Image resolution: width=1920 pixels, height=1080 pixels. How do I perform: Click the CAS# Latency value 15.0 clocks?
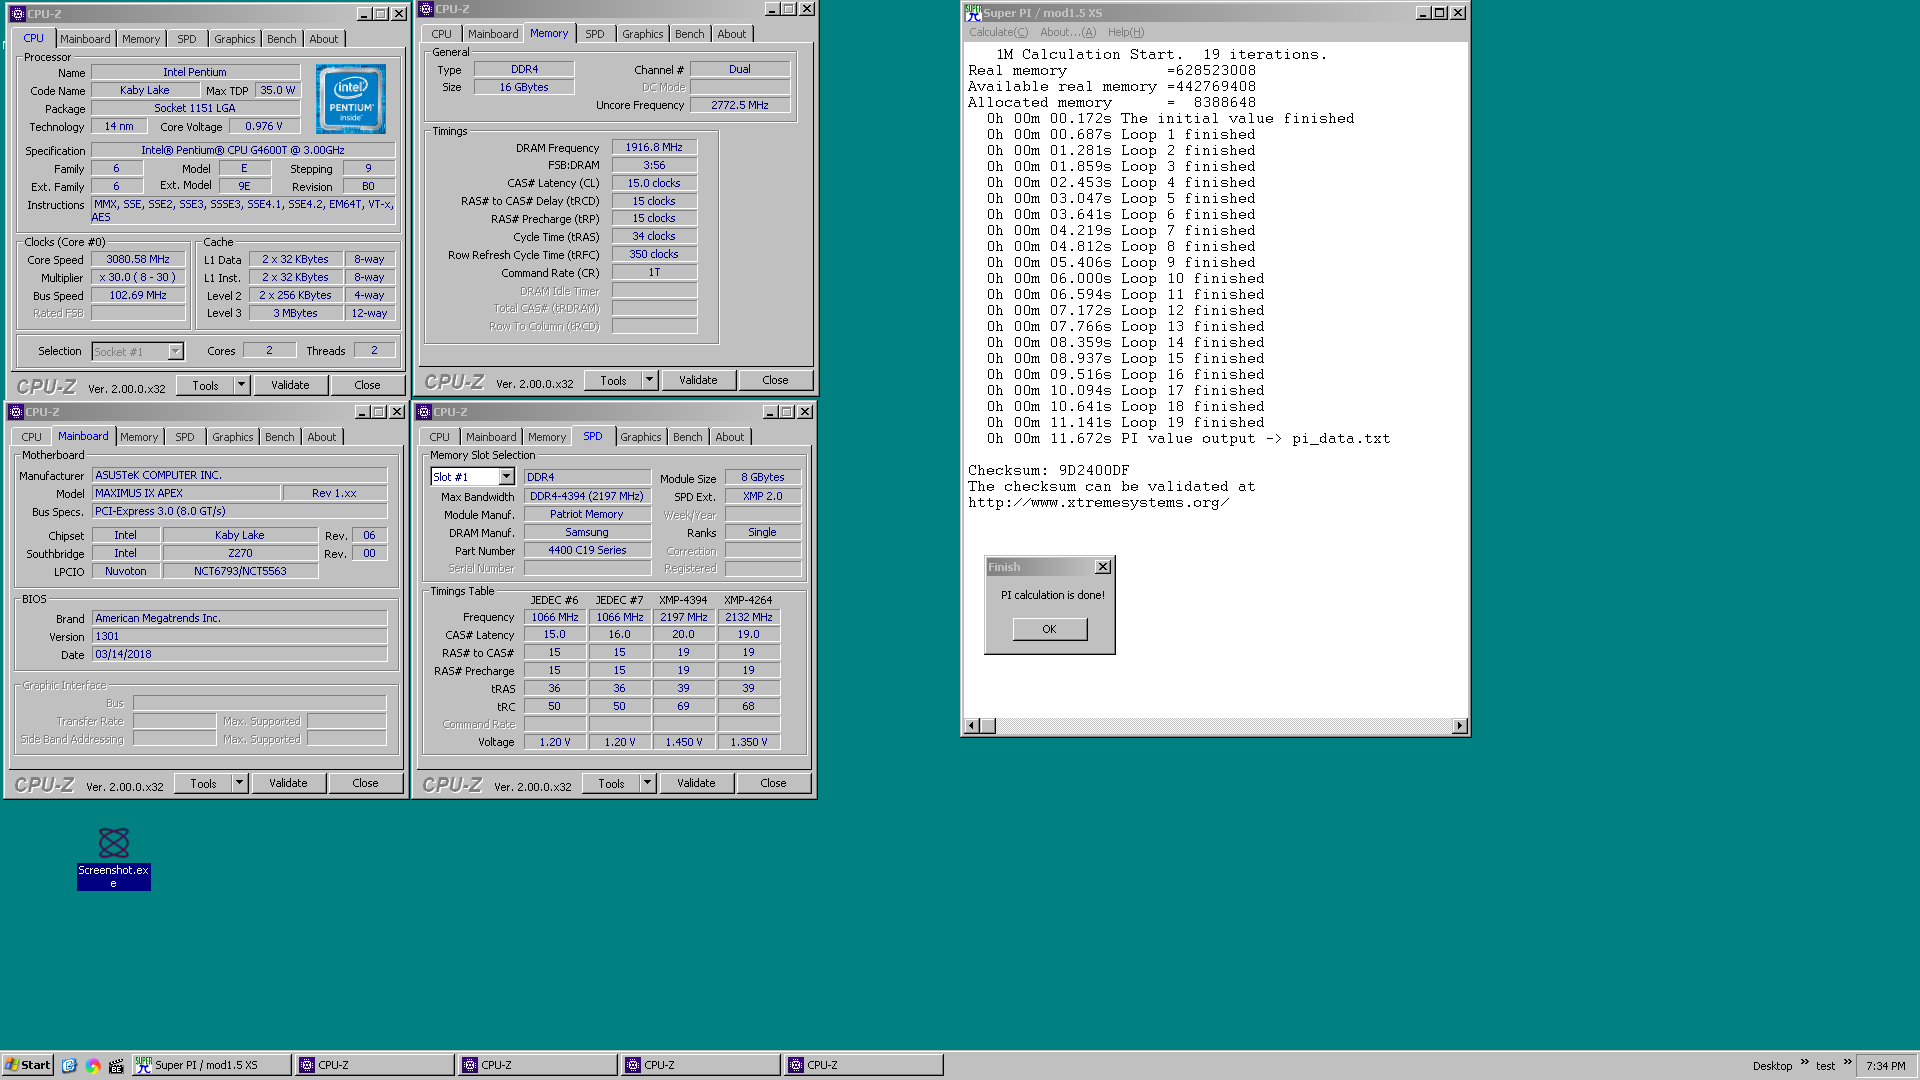[654, 183]
